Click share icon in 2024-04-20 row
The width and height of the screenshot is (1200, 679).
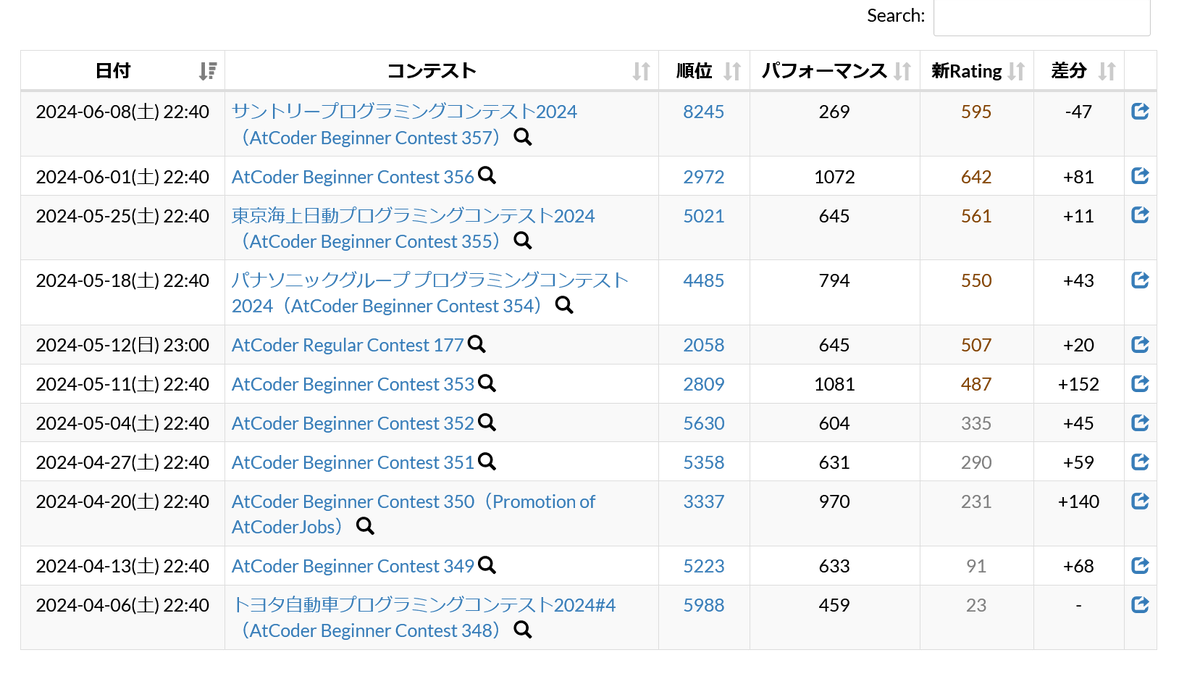pyautogui.click(x=1140, y=500)
